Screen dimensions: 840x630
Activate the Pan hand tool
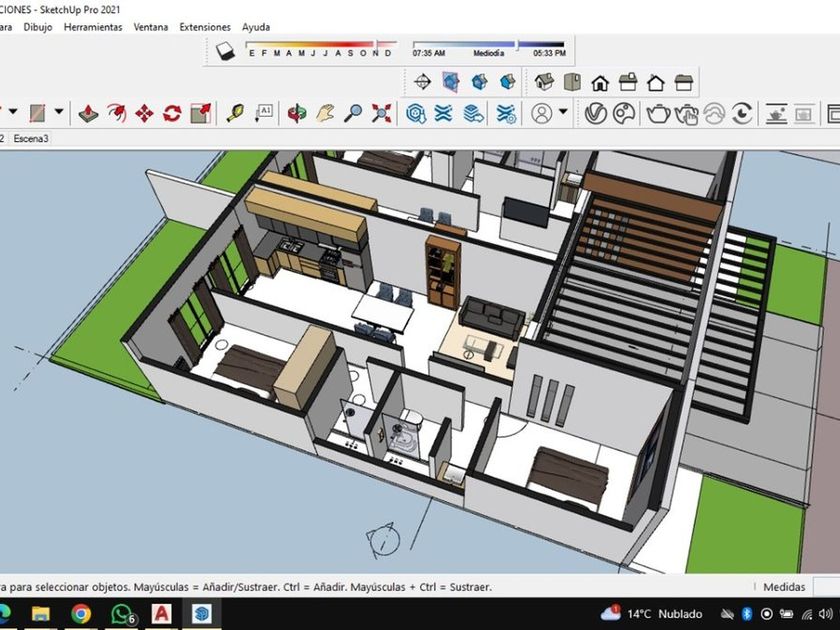(325, 113)
